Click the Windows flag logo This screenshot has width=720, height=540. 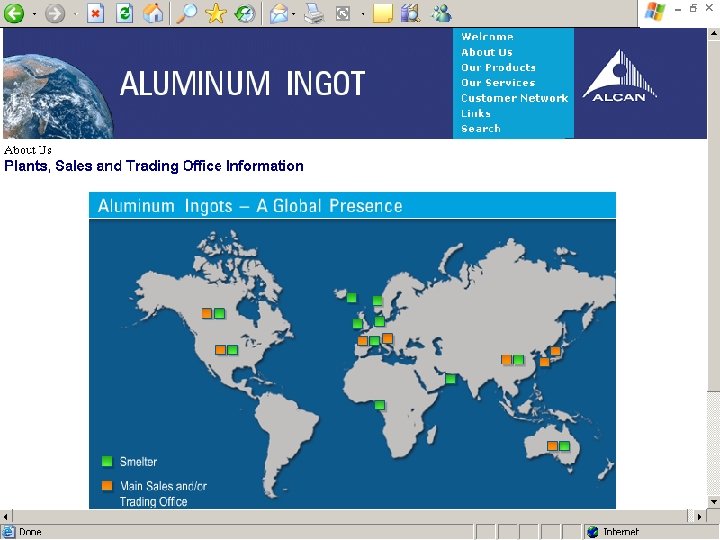[x=655, y=11]
